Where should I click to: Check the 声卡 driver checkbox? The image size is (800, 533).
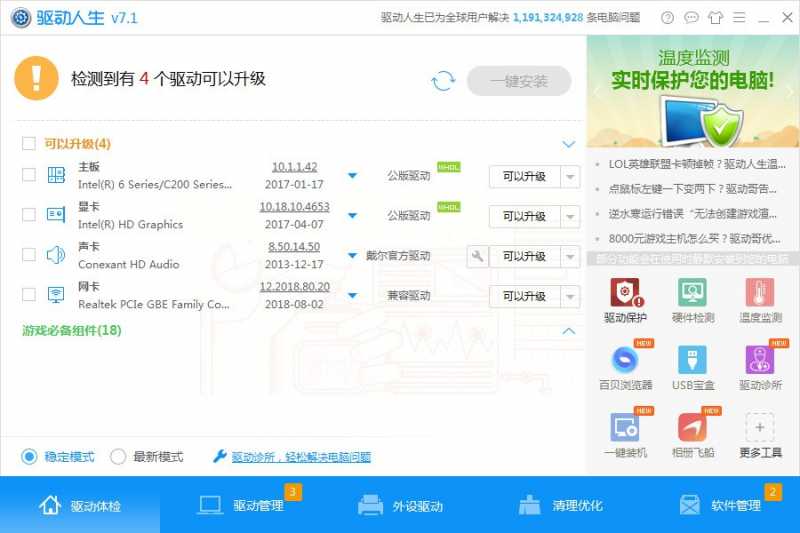coord(29,255)
